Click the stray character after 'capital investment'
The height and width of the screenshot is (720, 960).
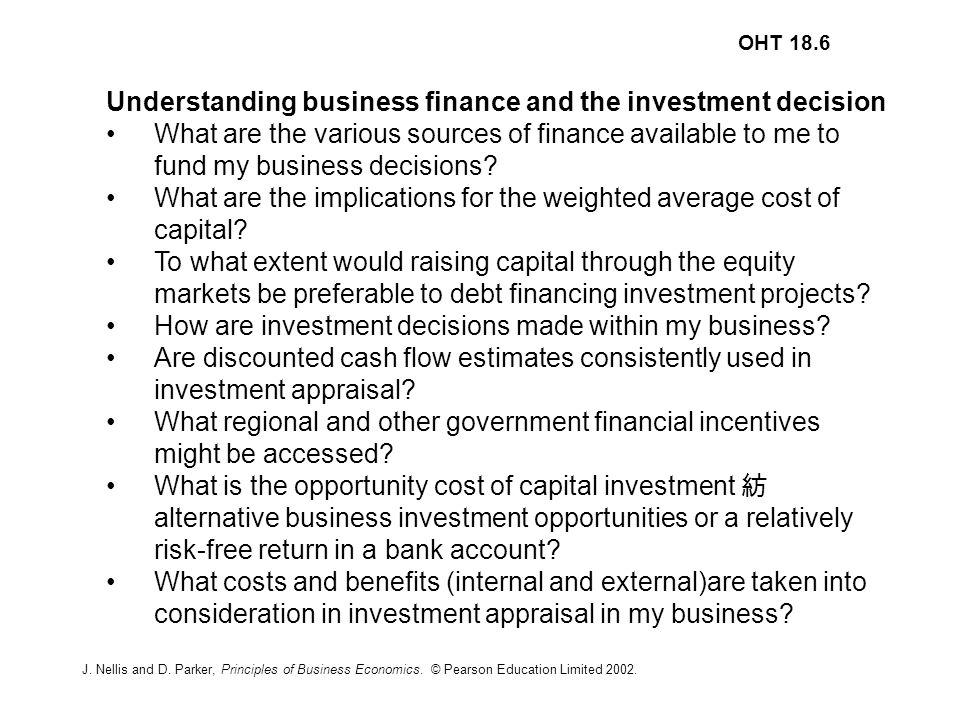754,486
